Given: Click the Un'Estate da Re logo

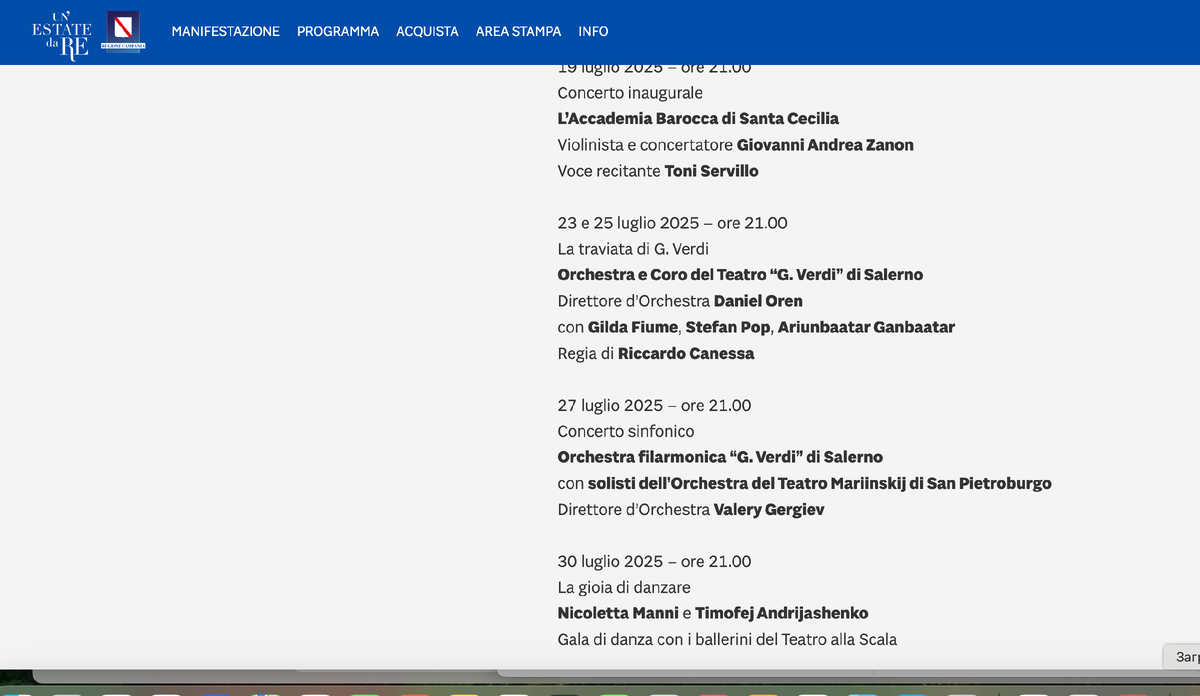Looking at the screenshot, I should coord(61,35).
